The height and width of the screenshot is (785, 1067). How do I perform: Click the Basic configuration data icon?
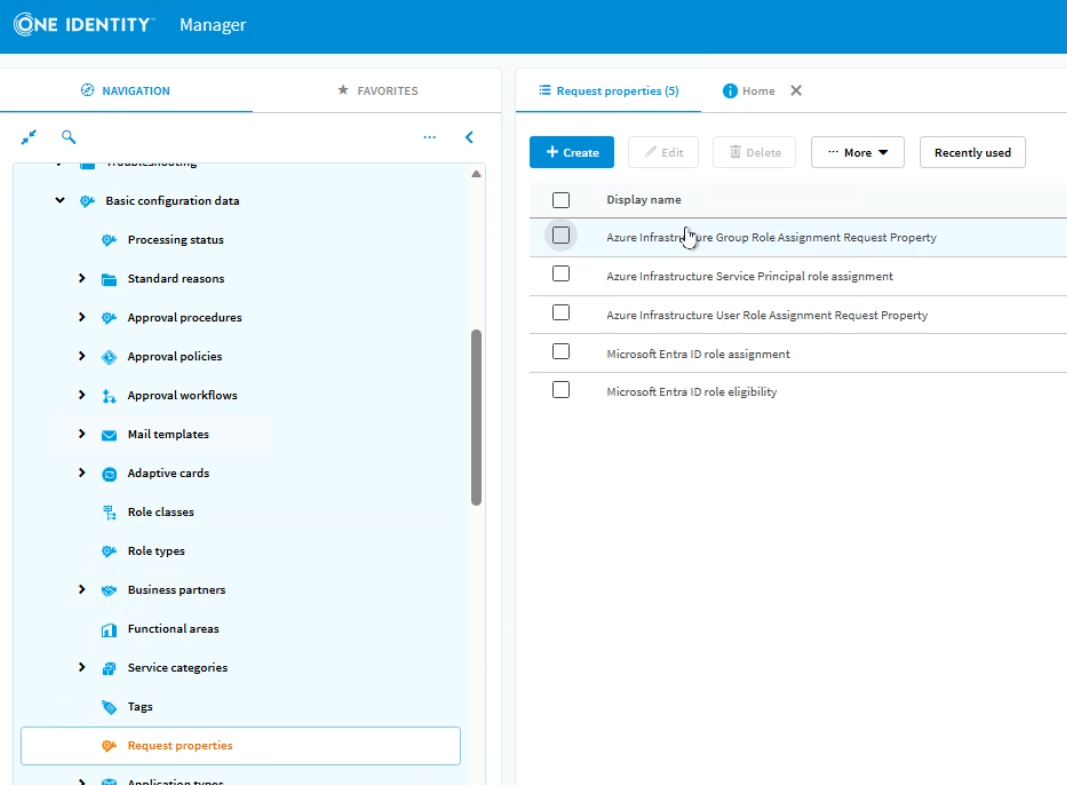point(87,201)
